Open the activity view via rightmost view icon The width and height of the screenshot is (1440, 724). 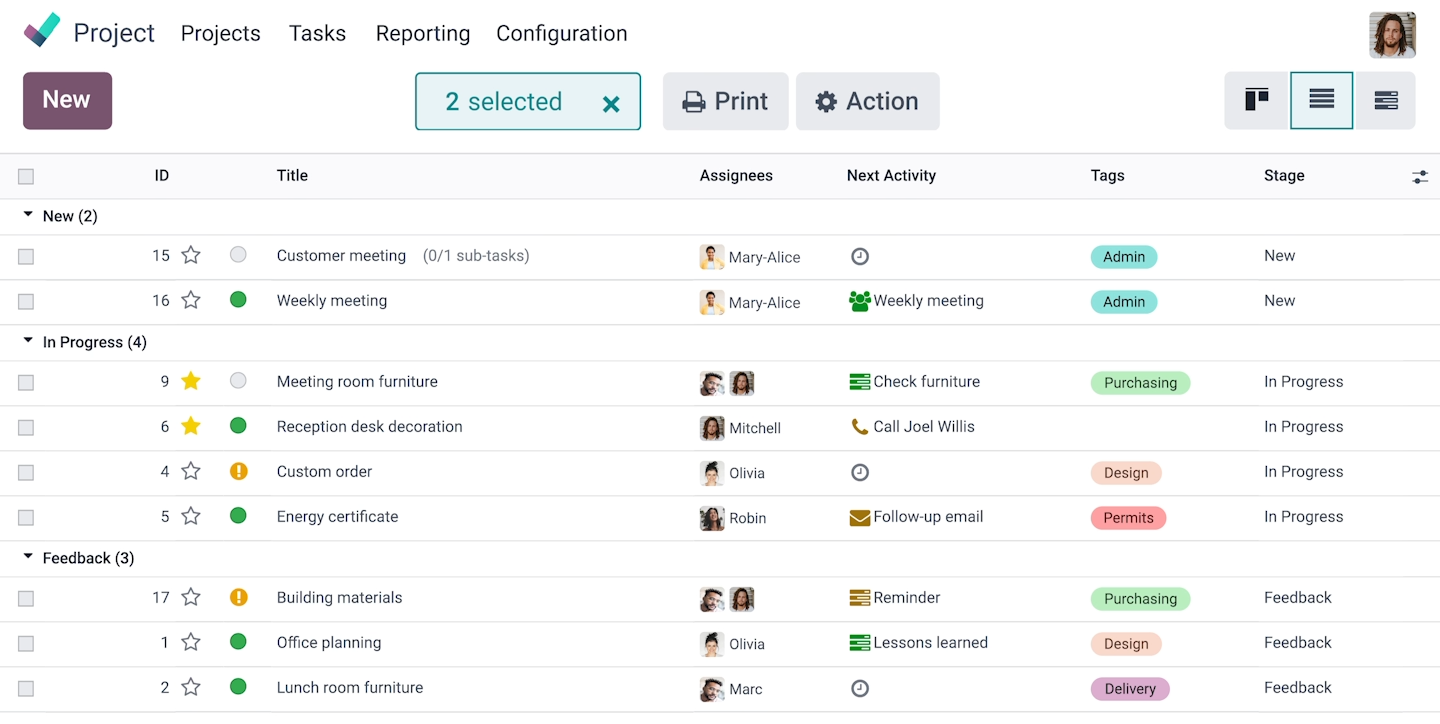(x=1386, y=100)
